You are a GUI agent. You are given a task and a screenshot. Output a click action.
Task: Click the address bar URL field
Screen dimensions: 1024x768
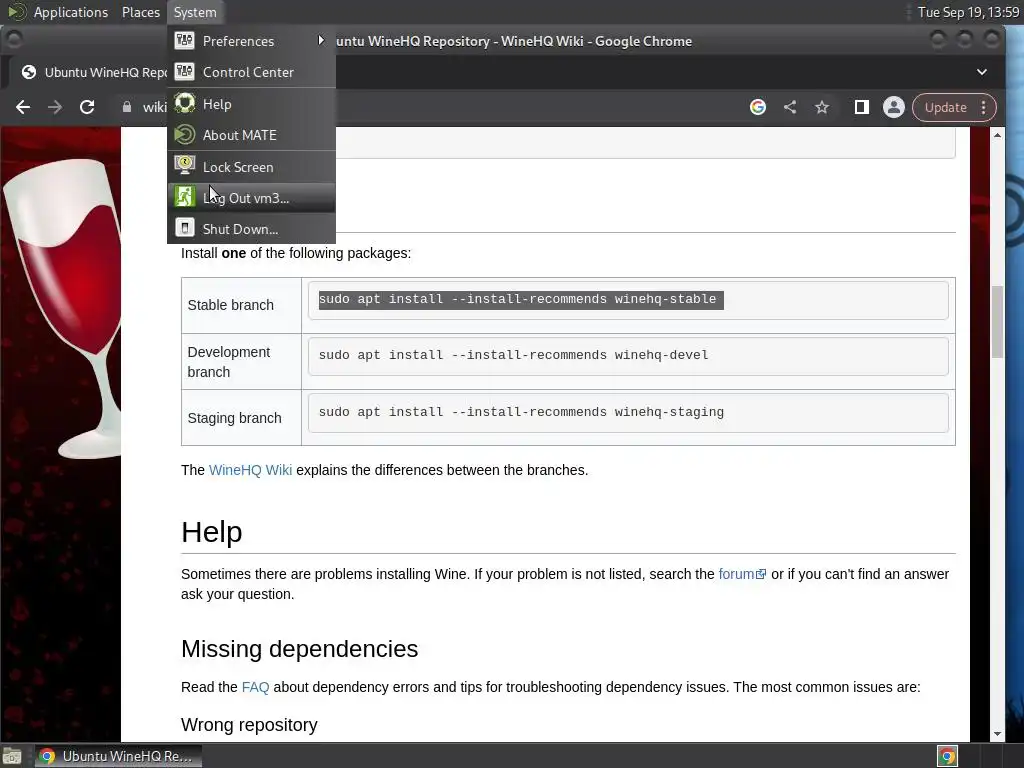tap(153, 107)
